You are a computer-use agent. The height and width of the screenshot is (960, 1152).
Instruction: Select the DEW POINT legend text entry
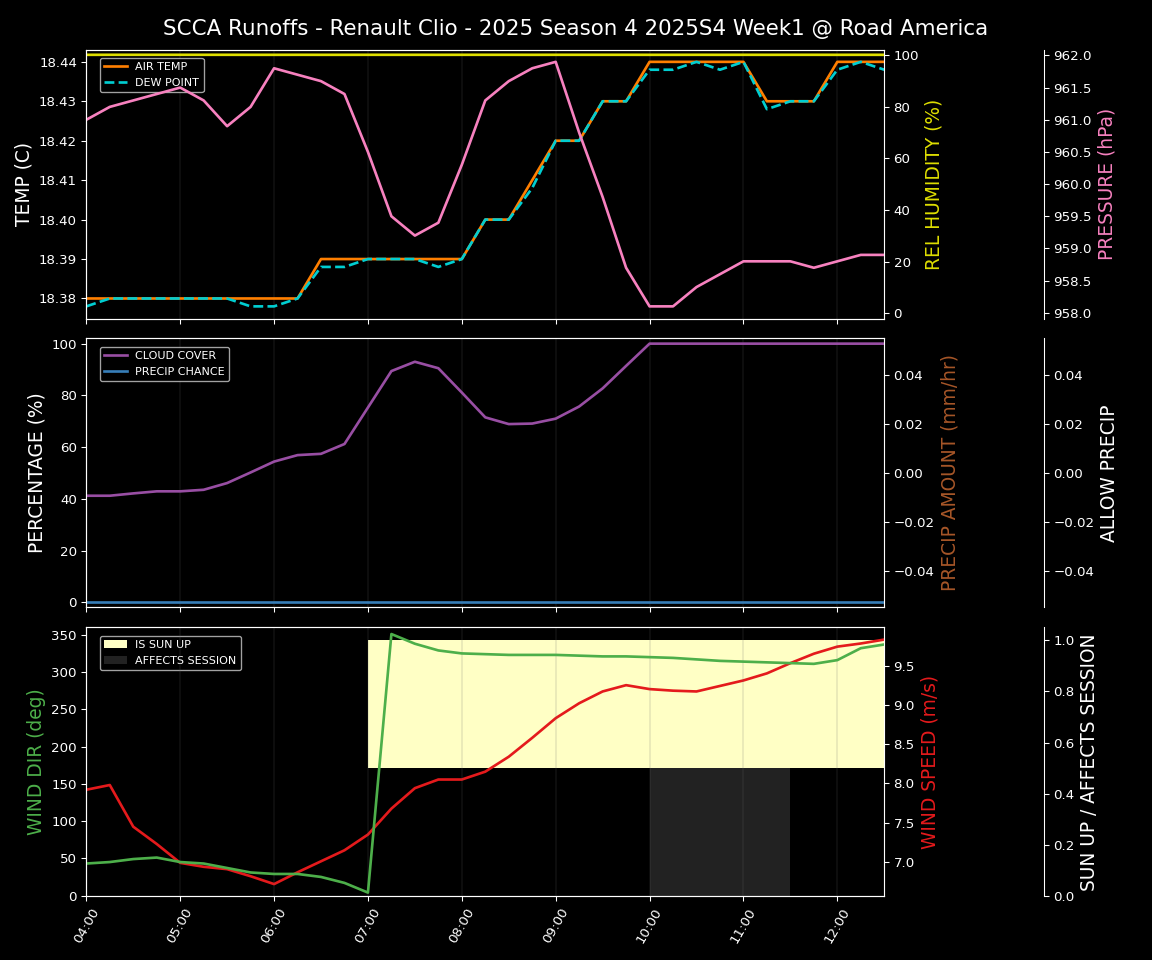[166, 84]
